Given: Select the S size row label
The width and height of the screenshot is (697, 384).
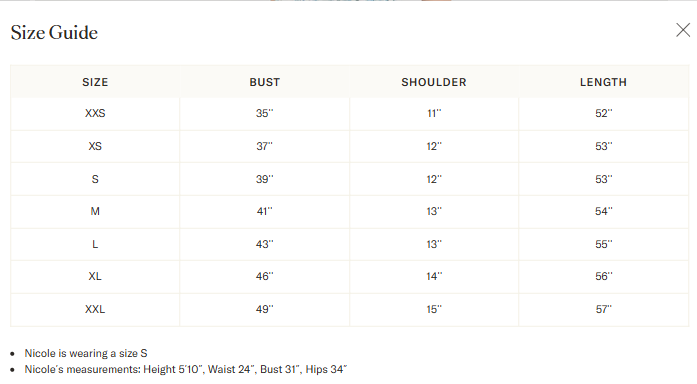Looking at the screenshot, I should 95,179.
